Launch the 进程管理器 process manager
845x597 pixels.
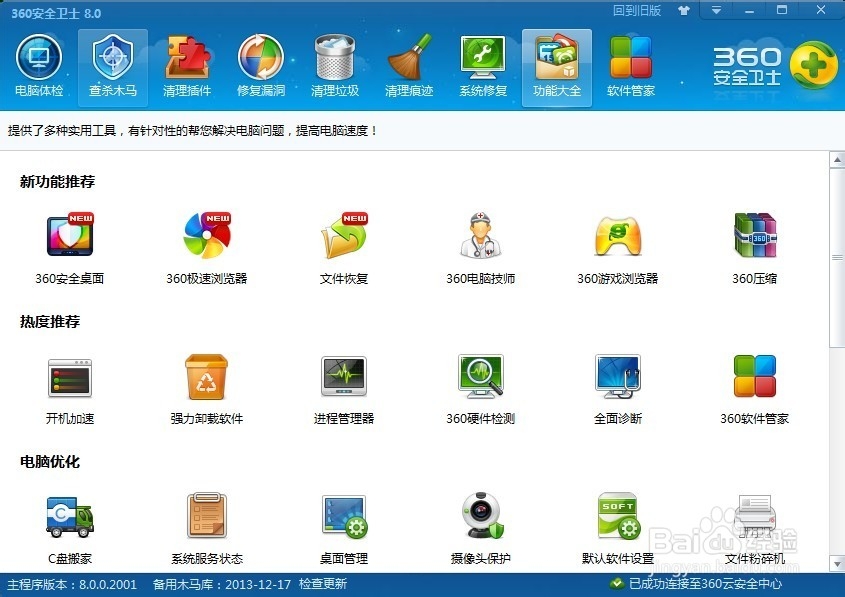pos(343,383)
